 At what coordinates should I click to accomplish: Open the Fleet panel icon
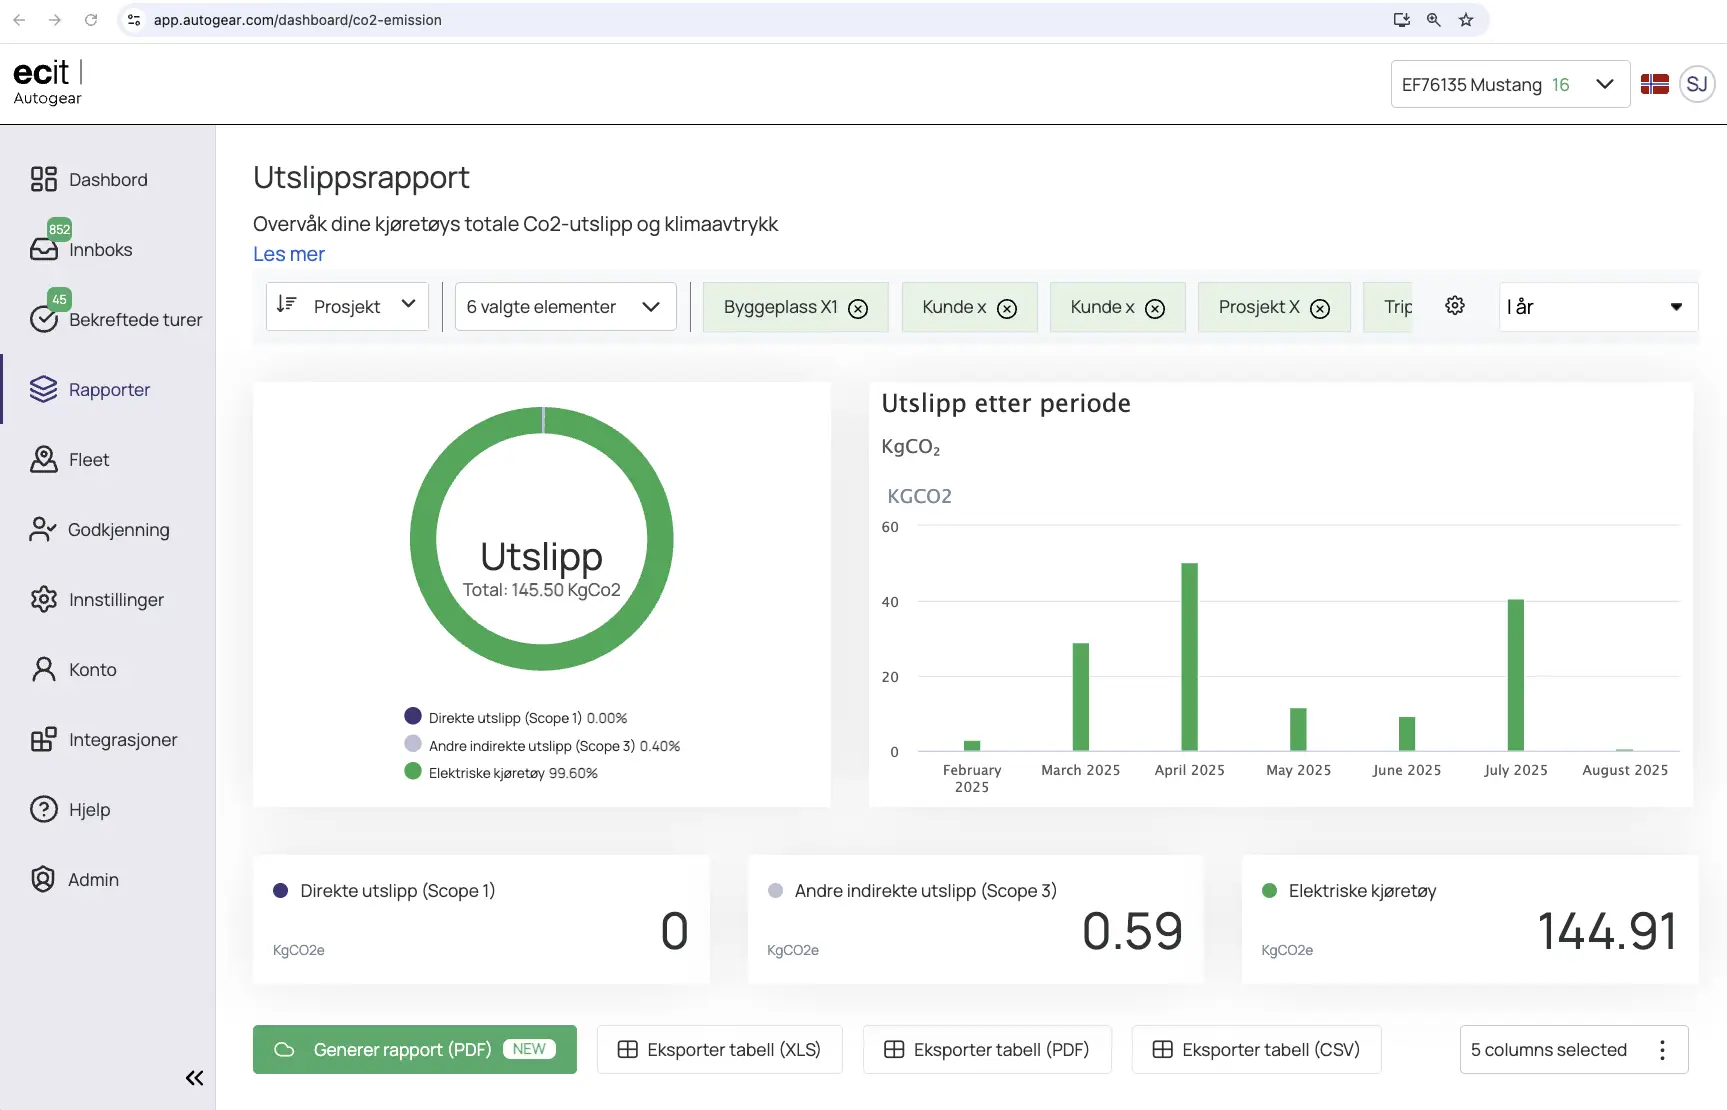coord(44,459)
